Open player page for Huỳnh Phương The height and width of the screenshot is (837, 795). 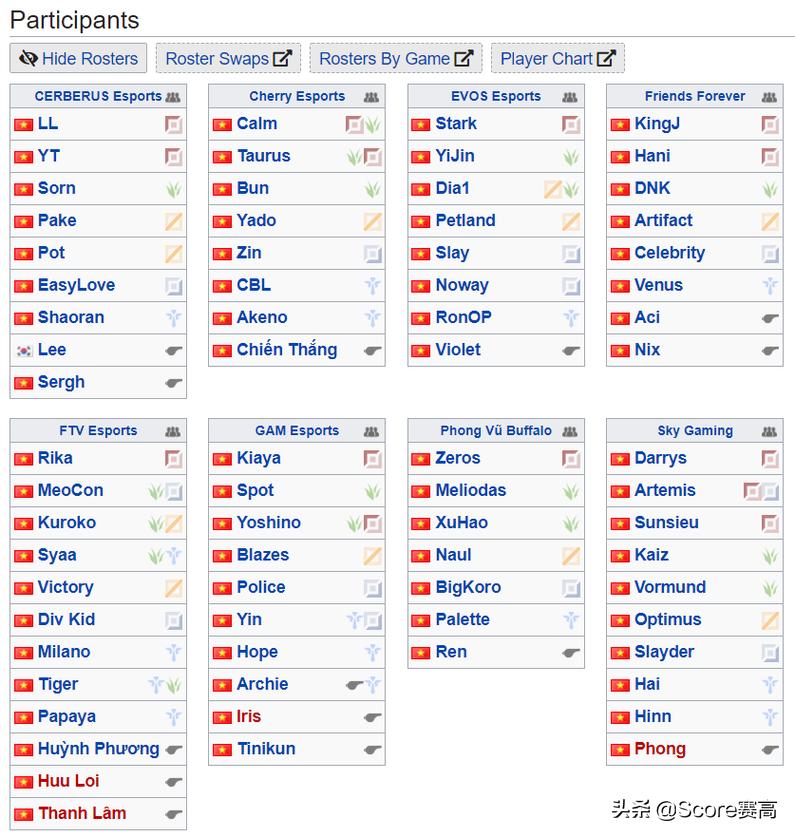pyautogui.click(x=98, y=748)
